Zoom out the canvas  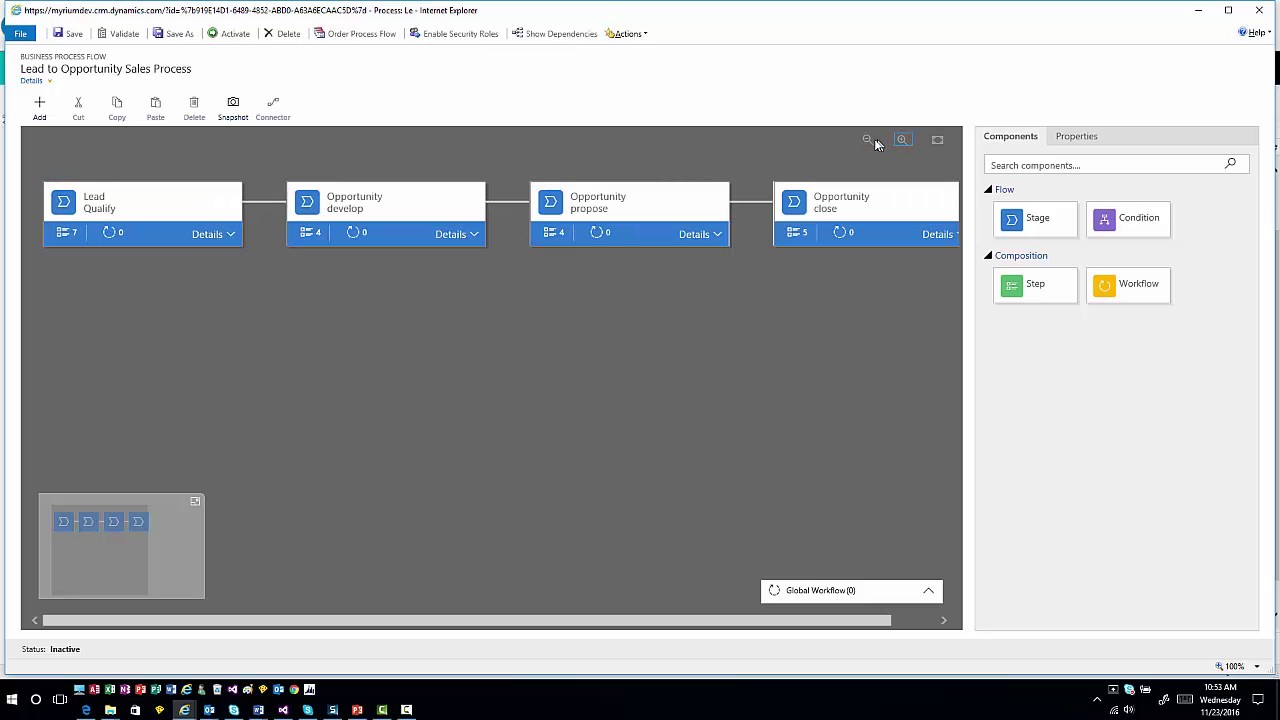tap(867, 140)
